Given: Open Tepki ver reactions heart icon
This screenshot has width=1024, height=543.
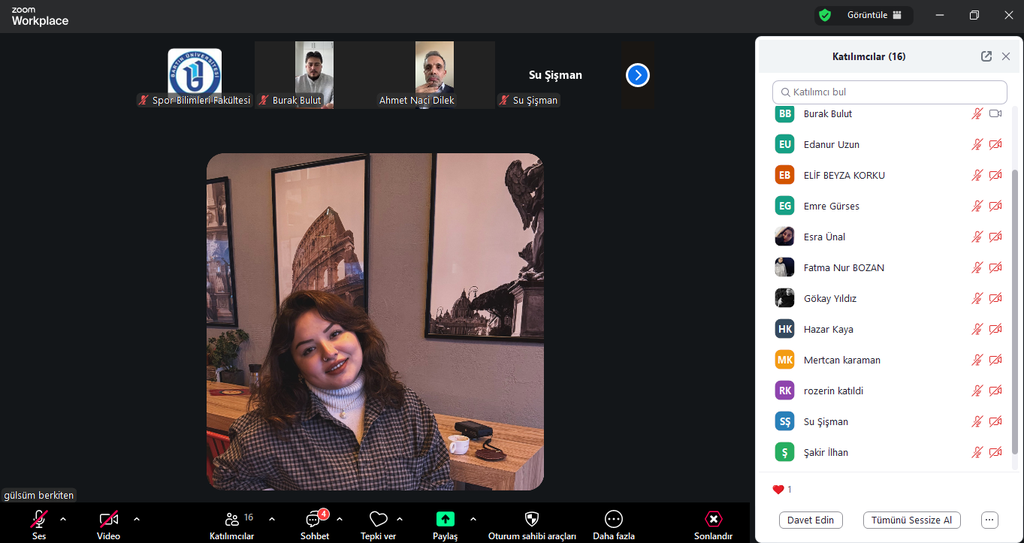Looking at the screenshot, I should (378, 520).
